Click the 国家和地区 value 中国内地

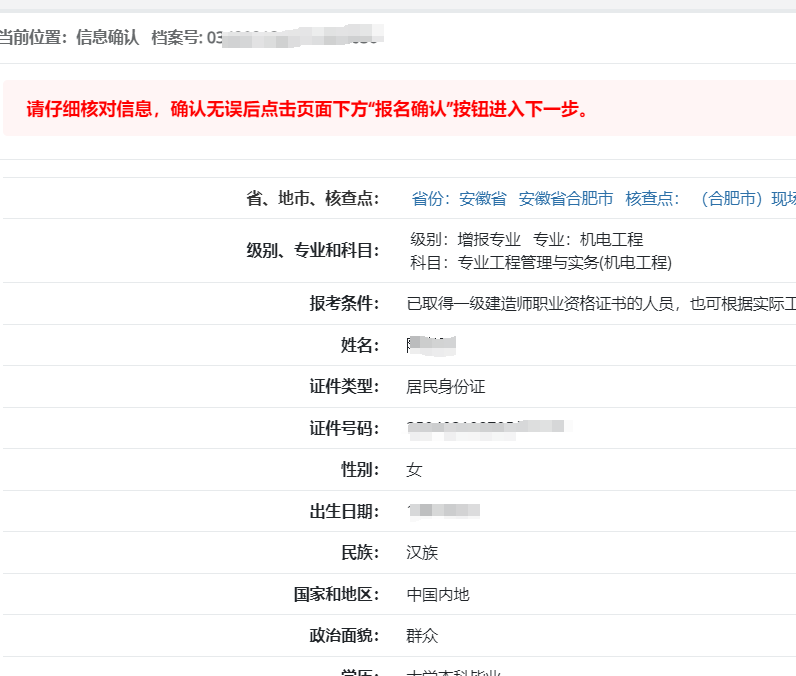(438, 595)
